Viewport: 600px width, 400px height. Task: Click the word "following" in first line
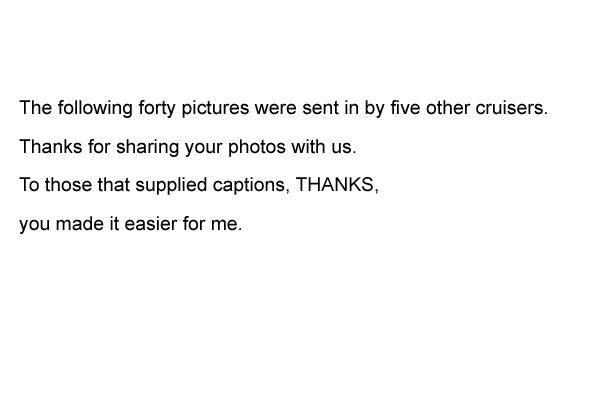pyautogui.click(x=95, y=108)
